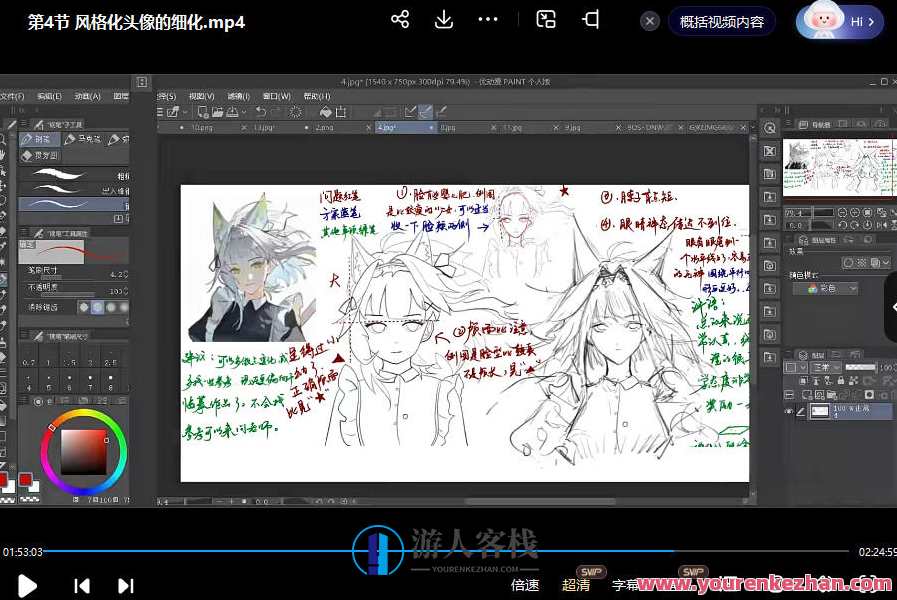Click the share icon in the top bar
897x600 pixels.
click(400, 20)
